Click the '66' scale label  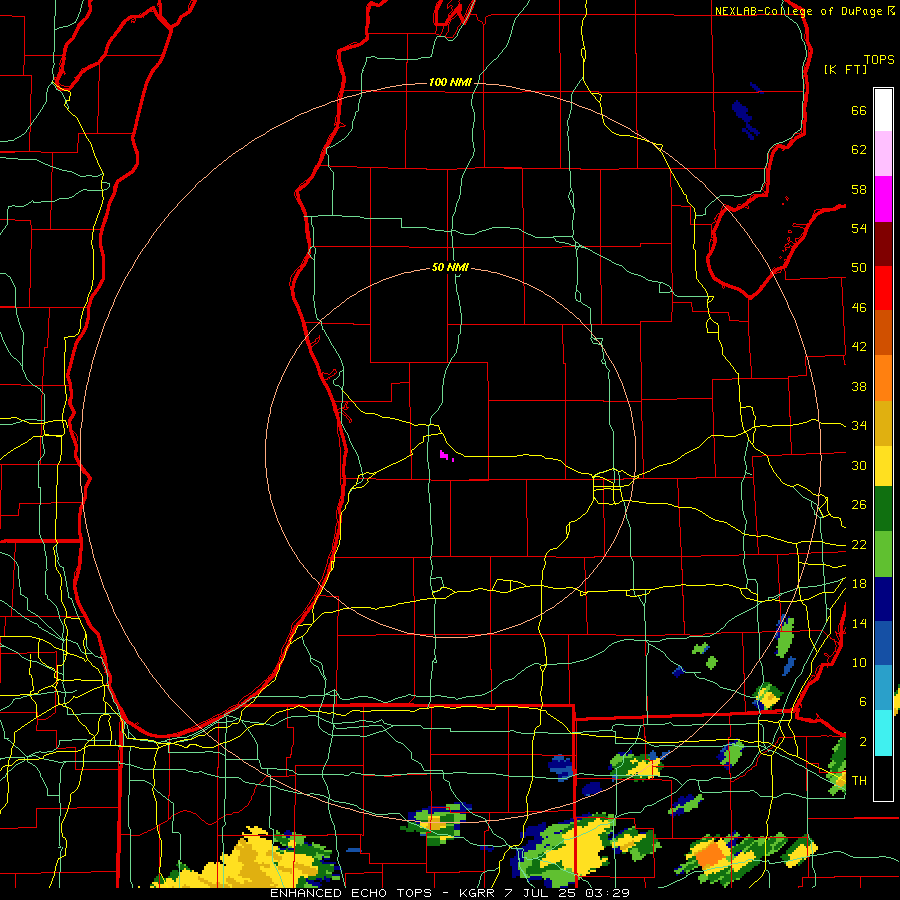(x=859, y=110)
